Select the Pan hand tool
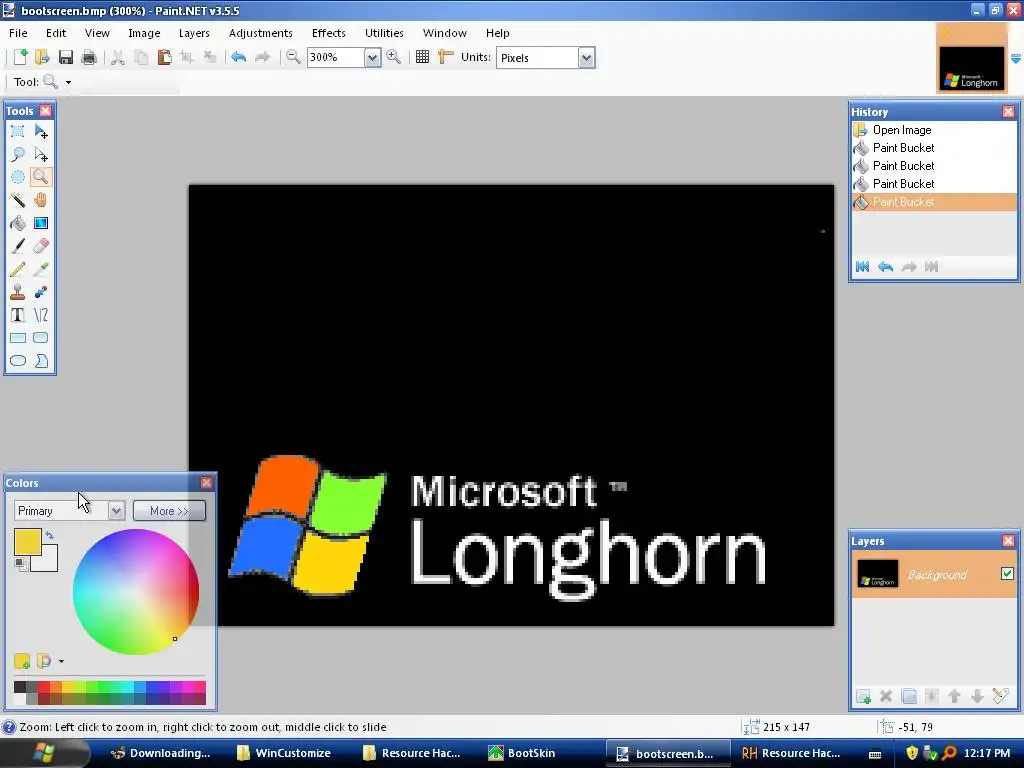The height and width of the screenshot is (768, 1024). 40,200
